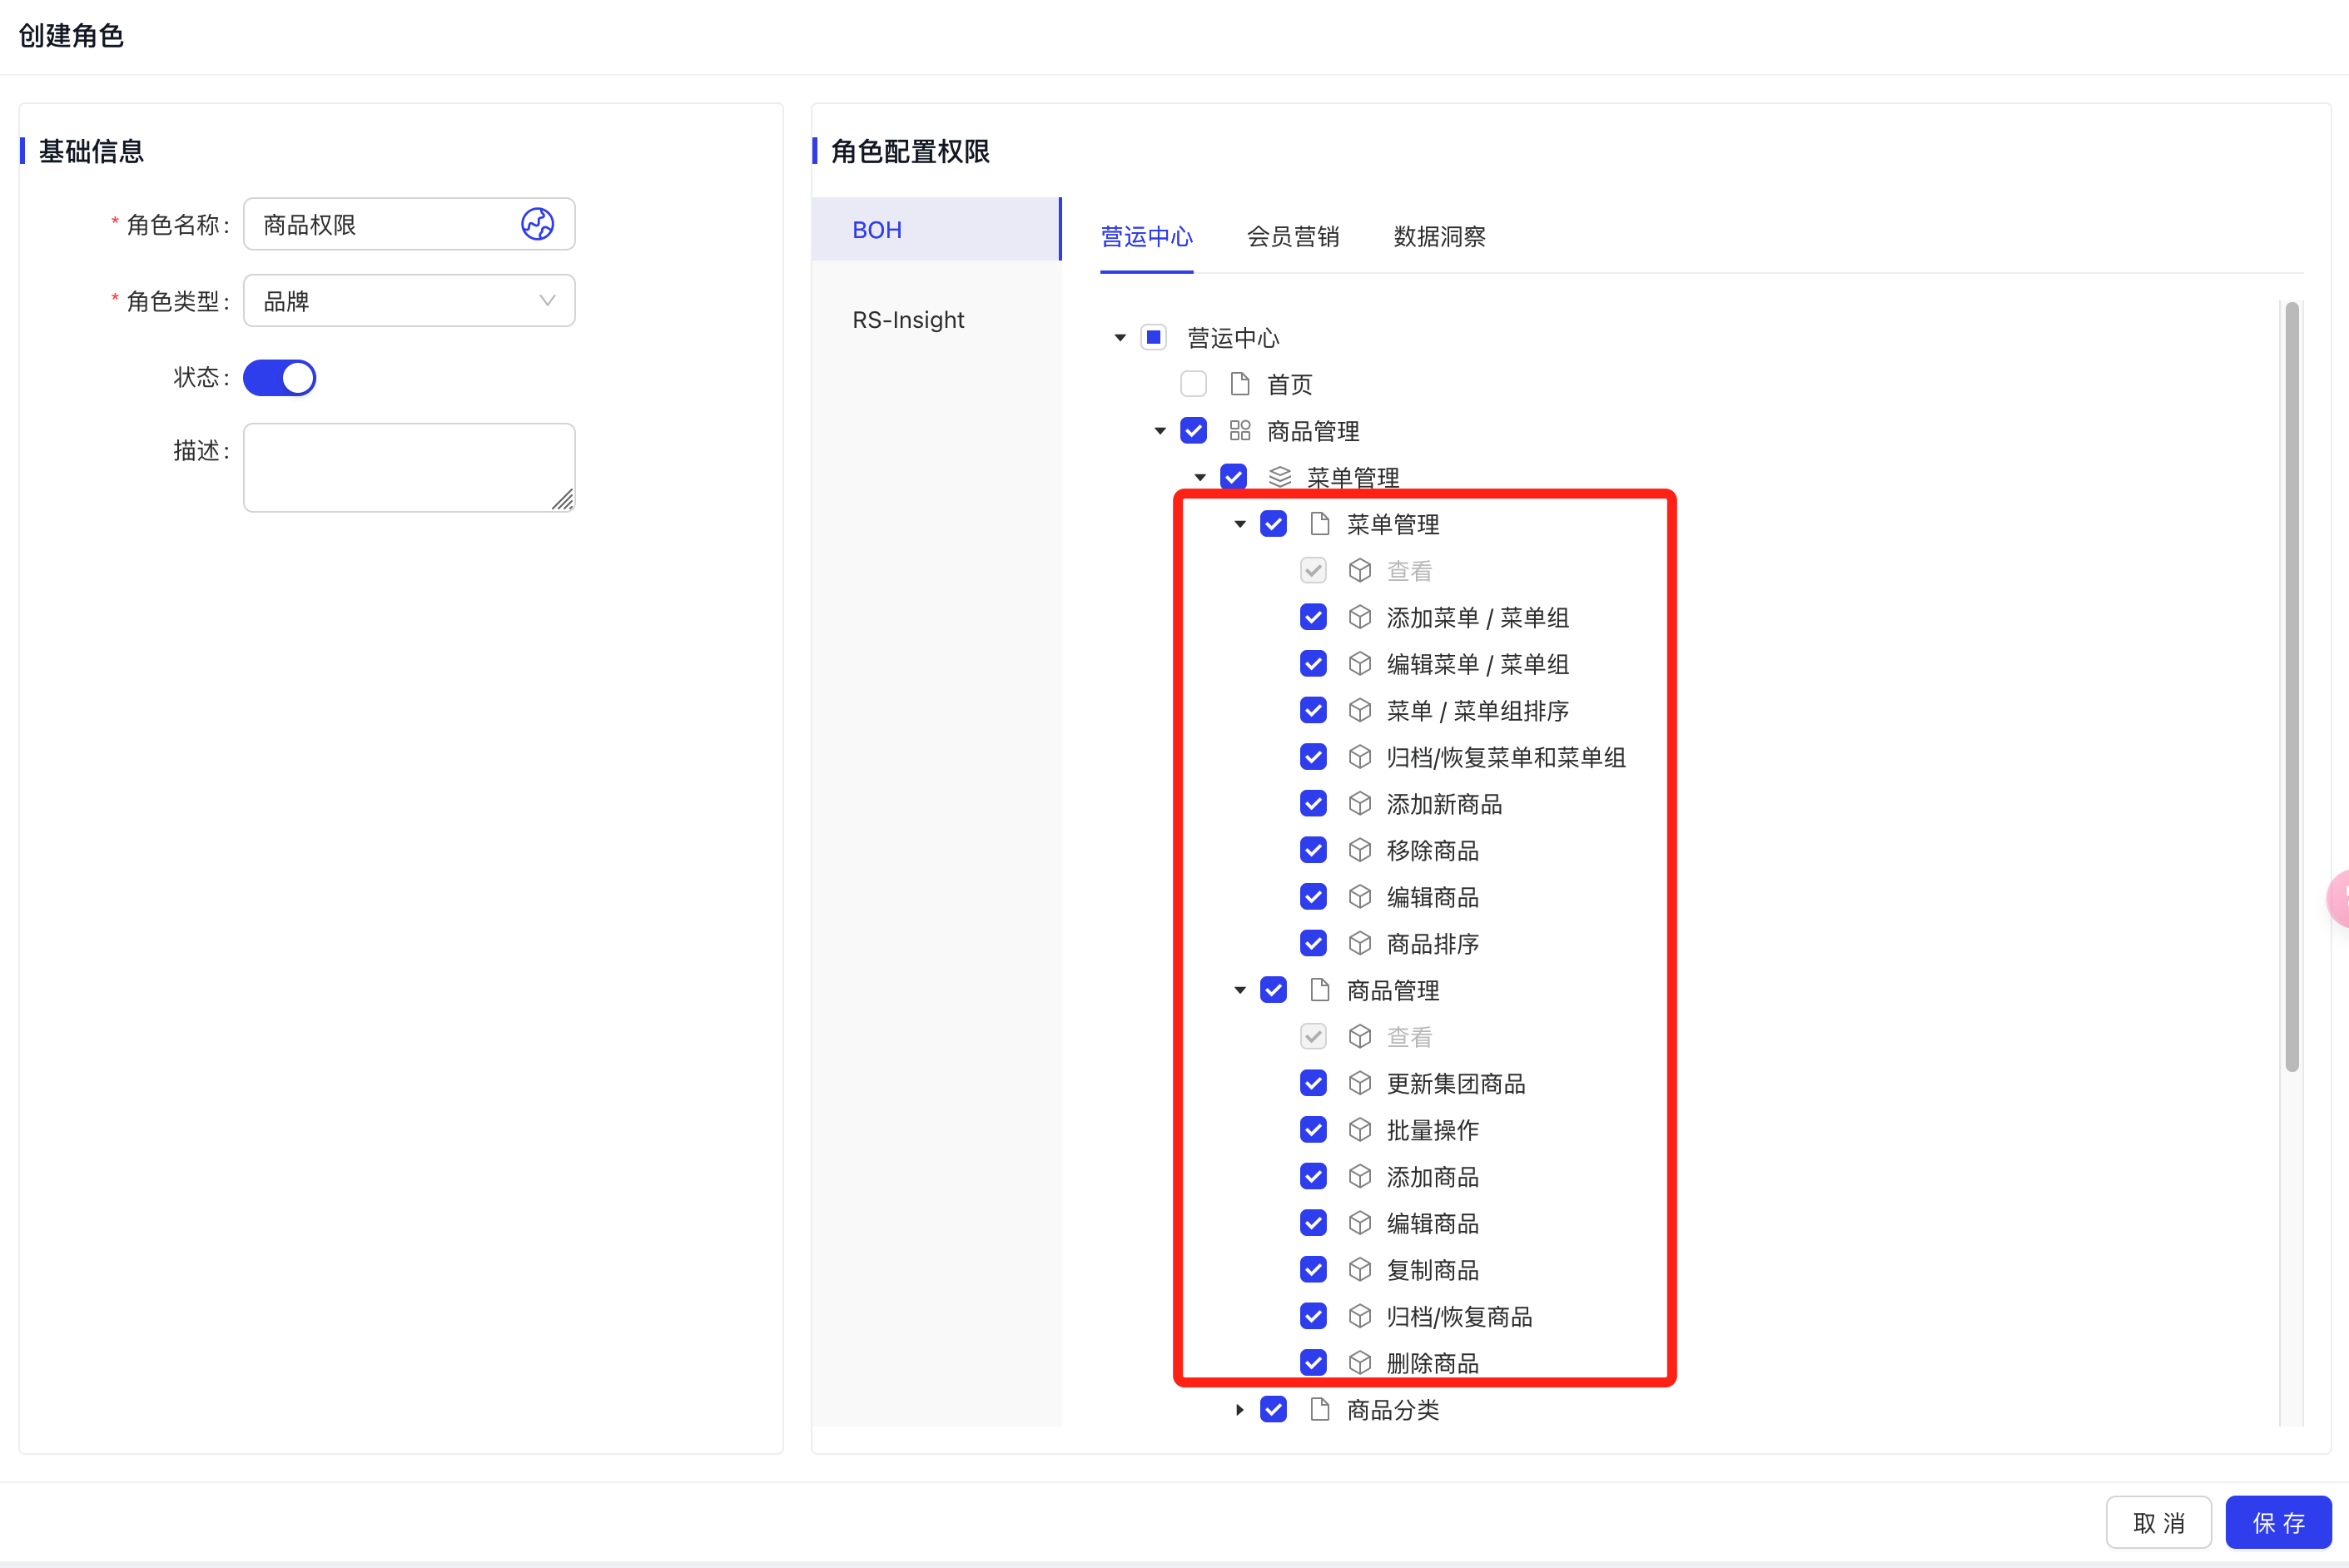Click cube icon next to 批量操作

[x=1360, y=1130]
